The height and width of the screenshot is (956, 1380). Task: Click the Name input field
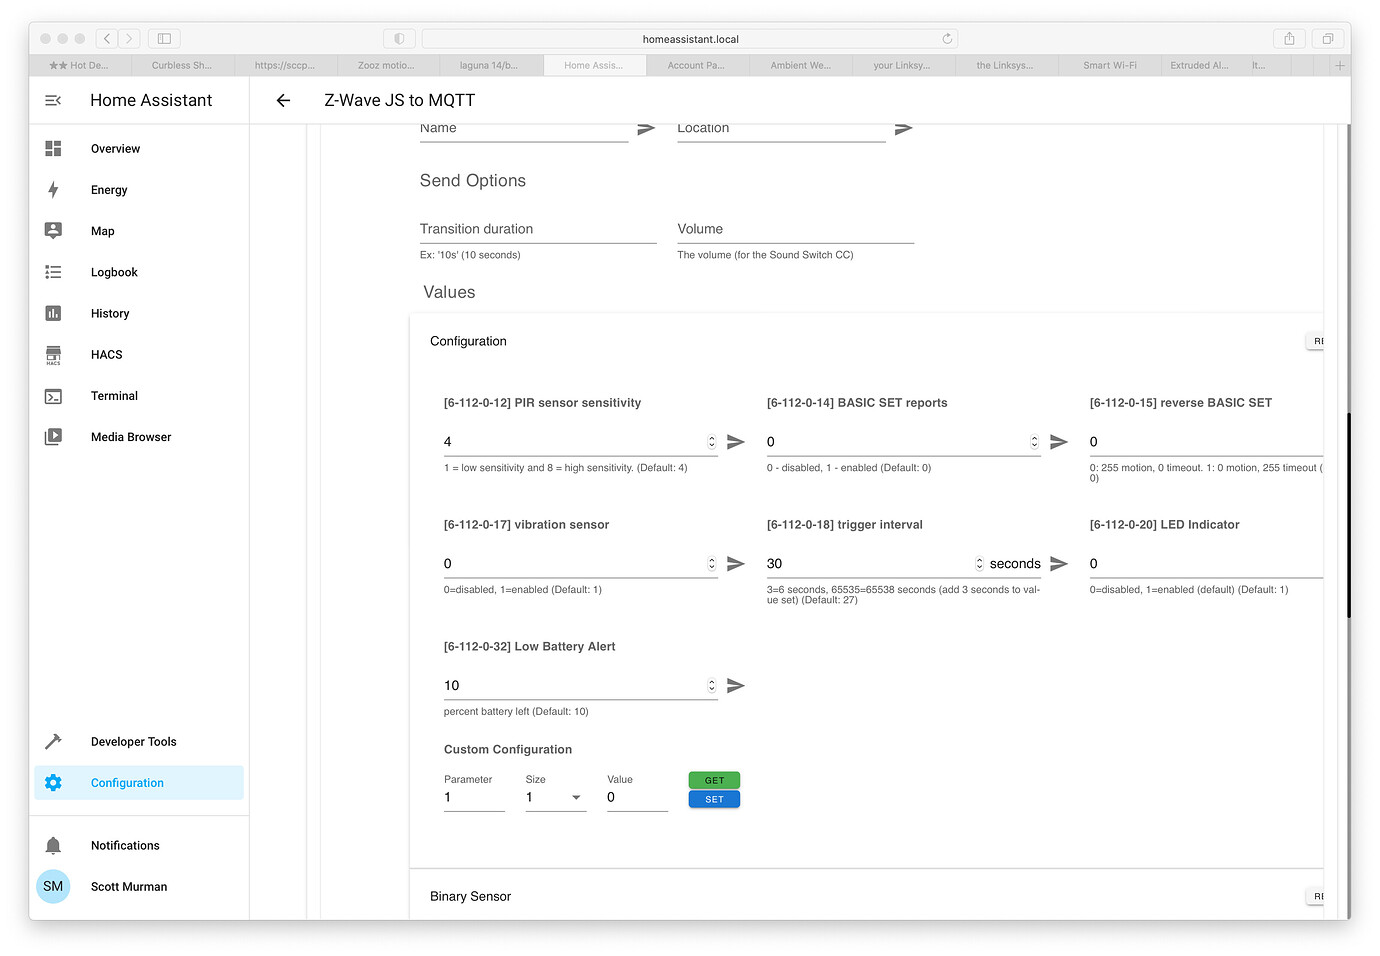click(524, 130)
